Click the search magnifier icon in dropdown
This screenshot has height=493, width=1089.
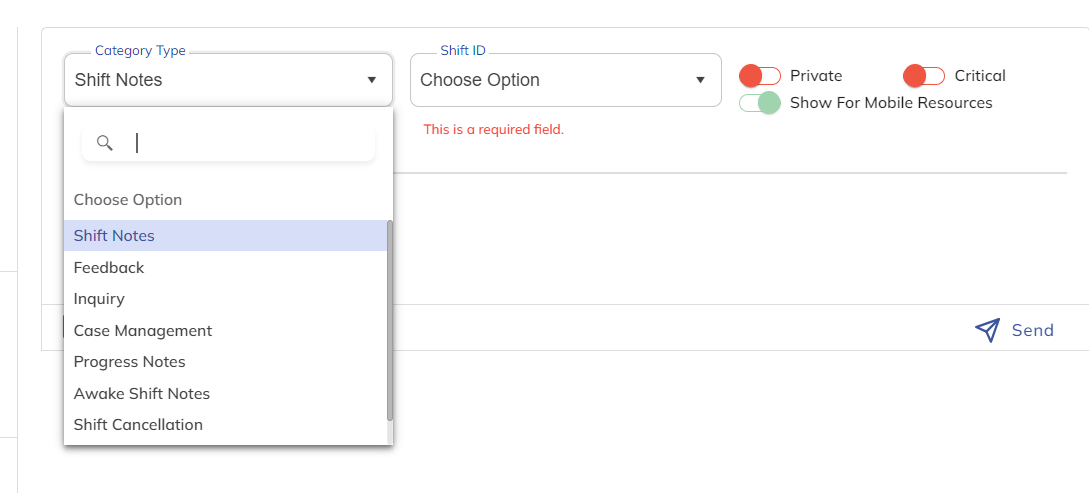point(104,143)
